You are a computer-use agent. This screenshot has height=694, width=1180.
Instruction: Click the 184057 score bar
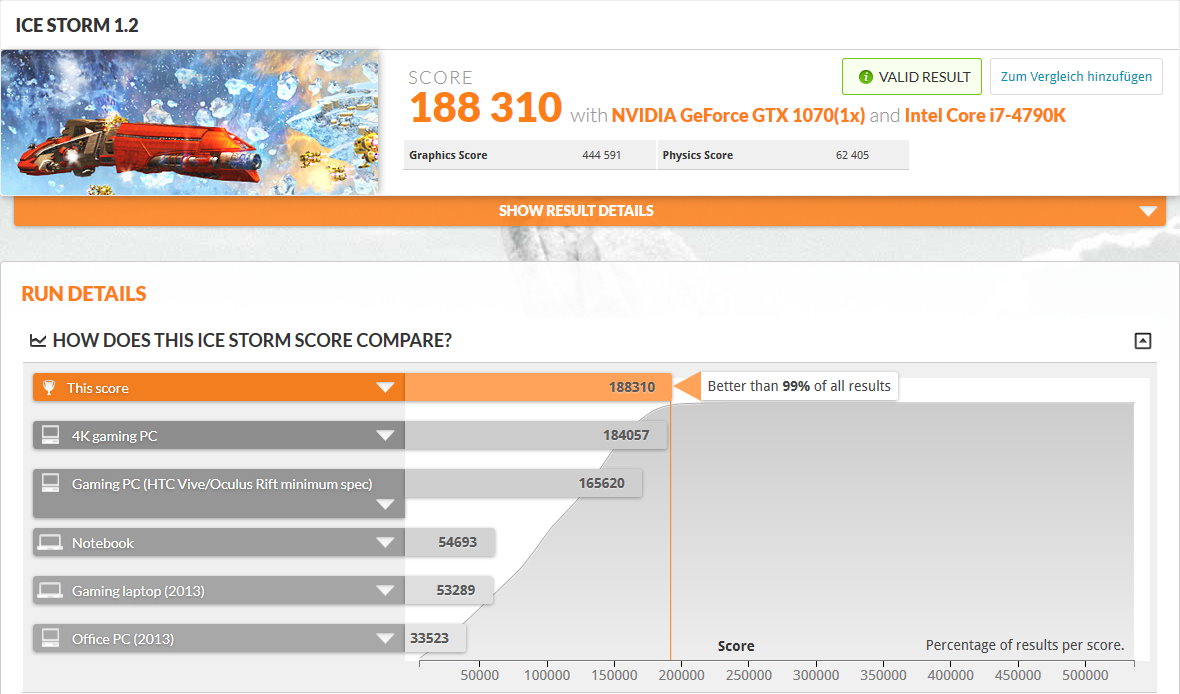click(536, 435)
